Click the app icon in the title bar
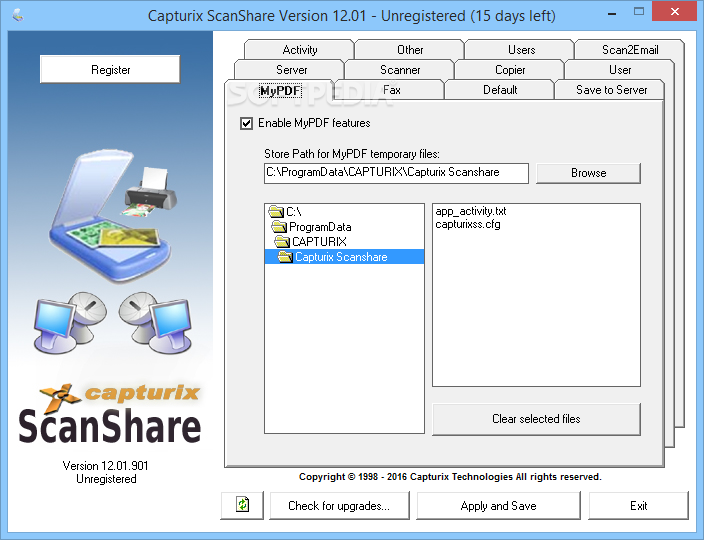Image resolution: width=704 pixels, height=540 pixels. [18, 16]
